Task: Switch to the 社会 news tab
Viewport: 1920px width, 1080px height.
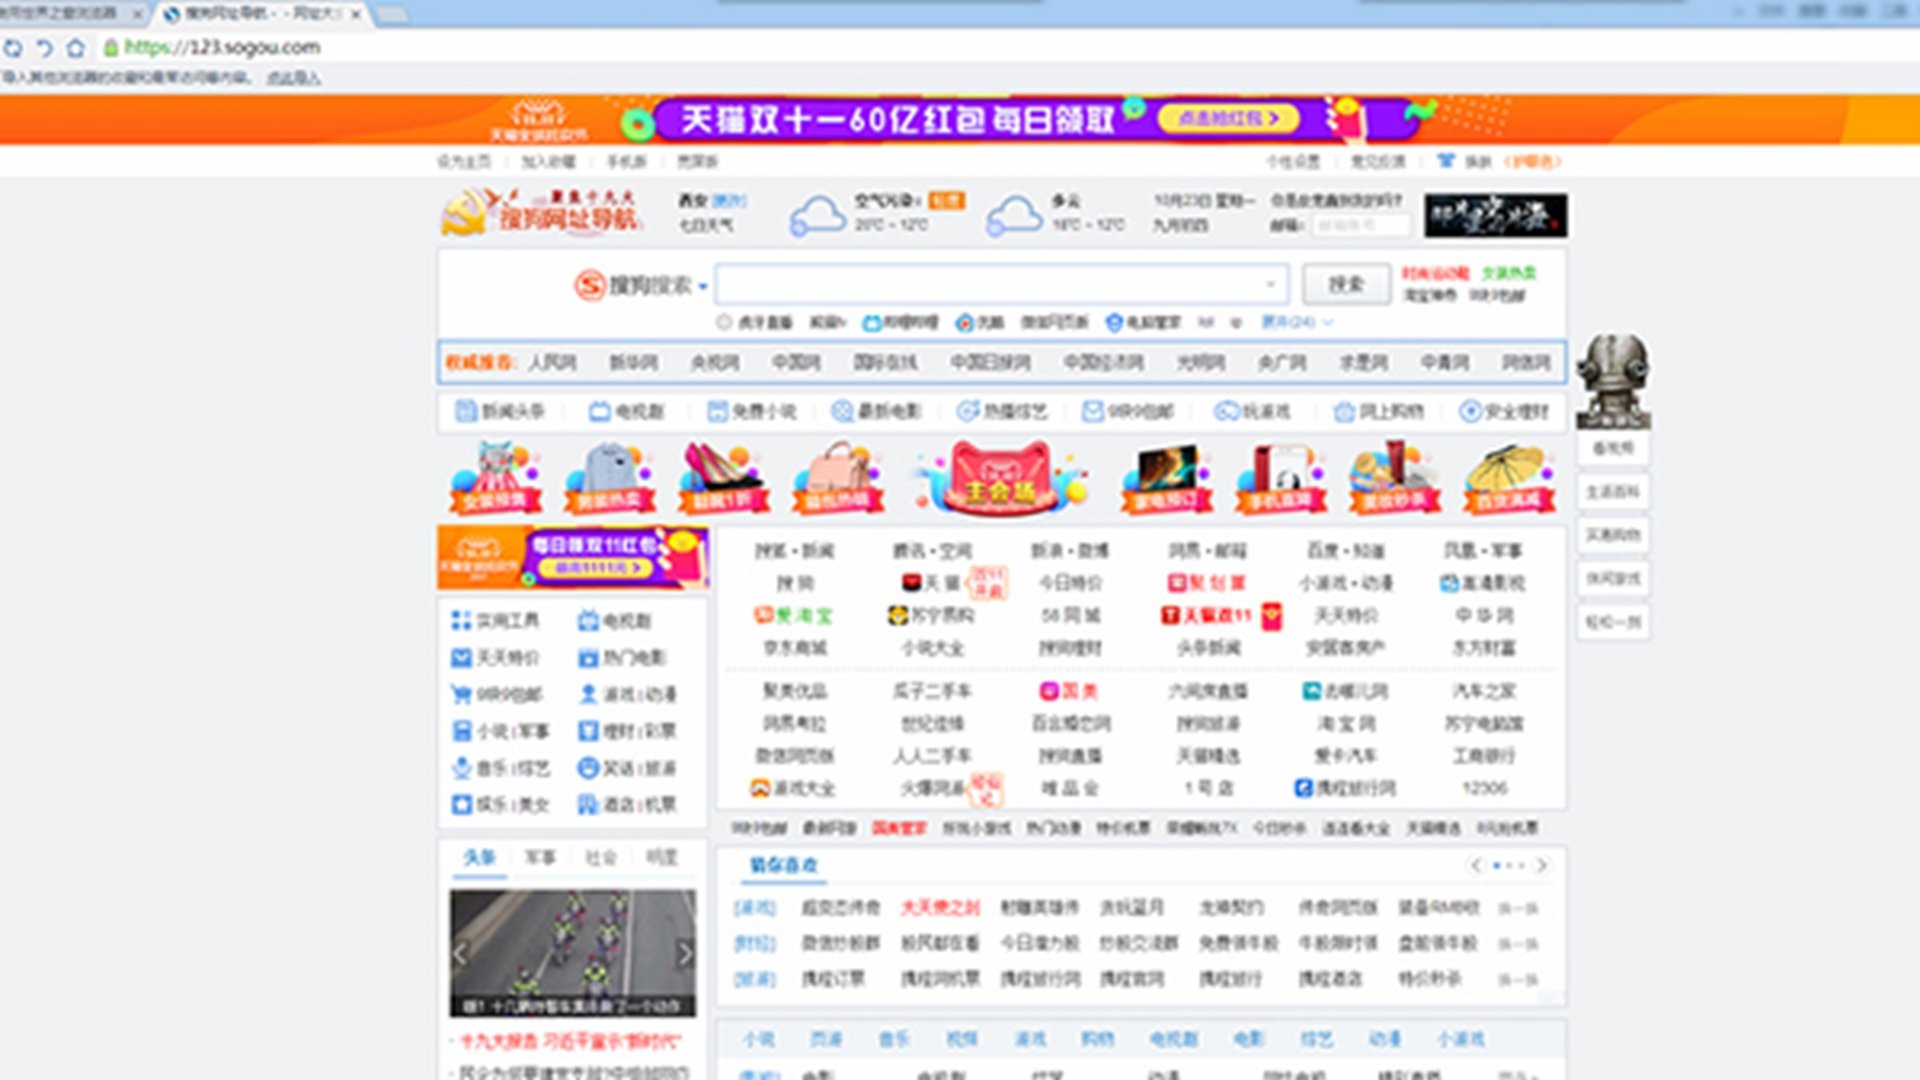Action: 601,857
